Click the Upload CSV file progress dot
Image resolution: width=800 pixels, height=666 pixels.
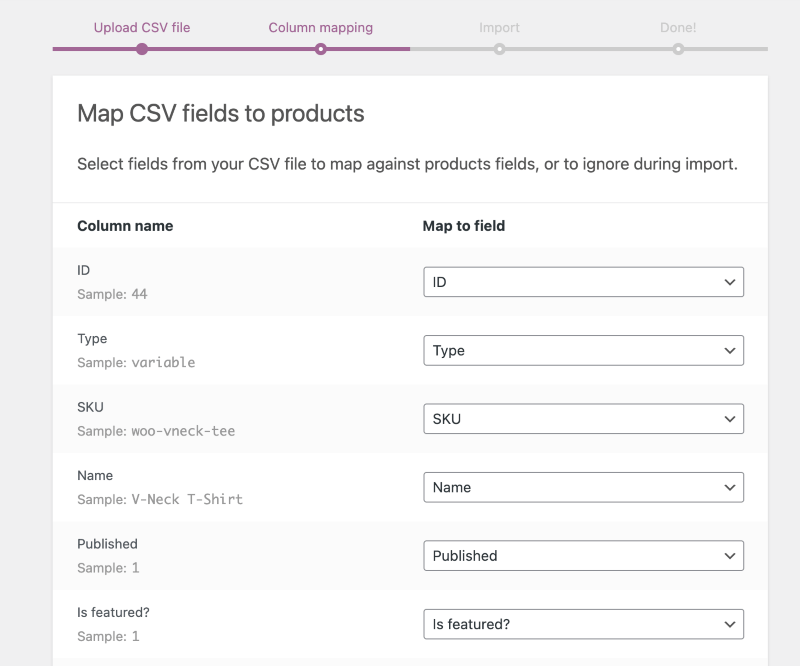(x=142, y=49)
